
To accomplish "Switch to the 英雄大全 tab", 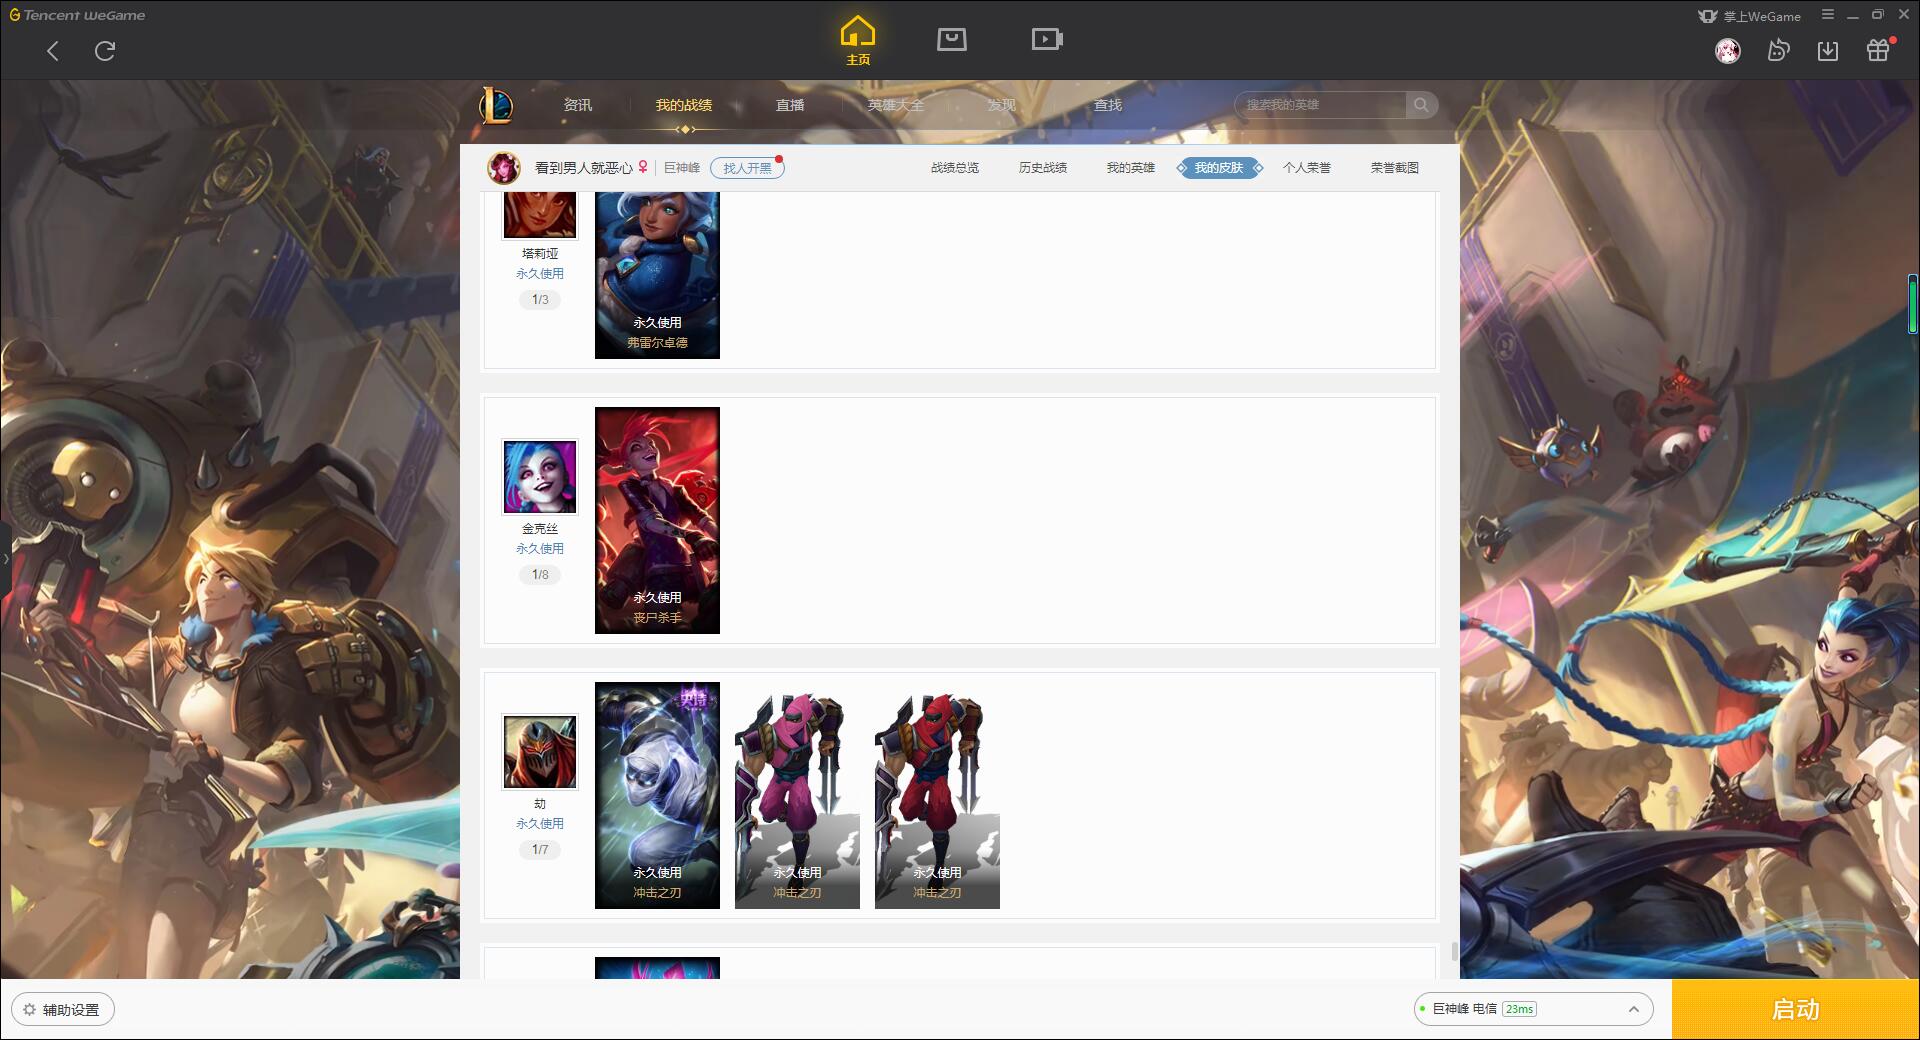I will pyautogui.click(x=896, y=105).
